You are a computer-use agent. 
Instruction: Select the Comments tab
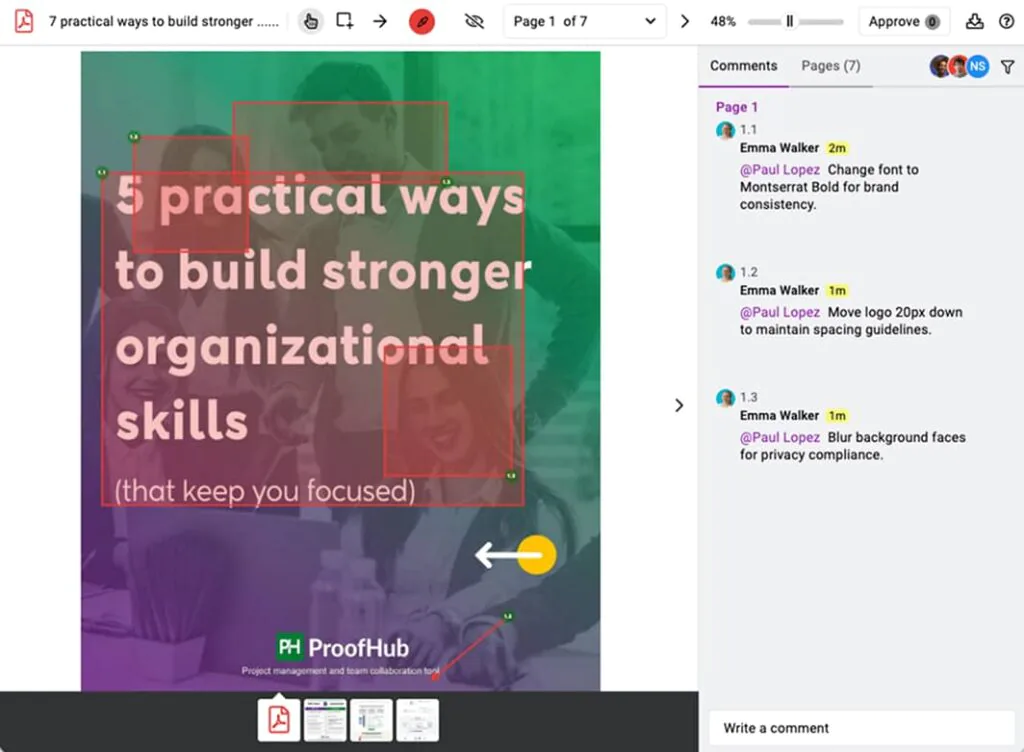(x=743, y=66)
